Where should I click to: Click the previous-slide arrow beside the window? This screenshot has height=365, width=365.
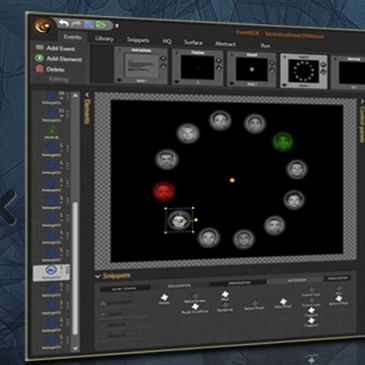point(8,207)
